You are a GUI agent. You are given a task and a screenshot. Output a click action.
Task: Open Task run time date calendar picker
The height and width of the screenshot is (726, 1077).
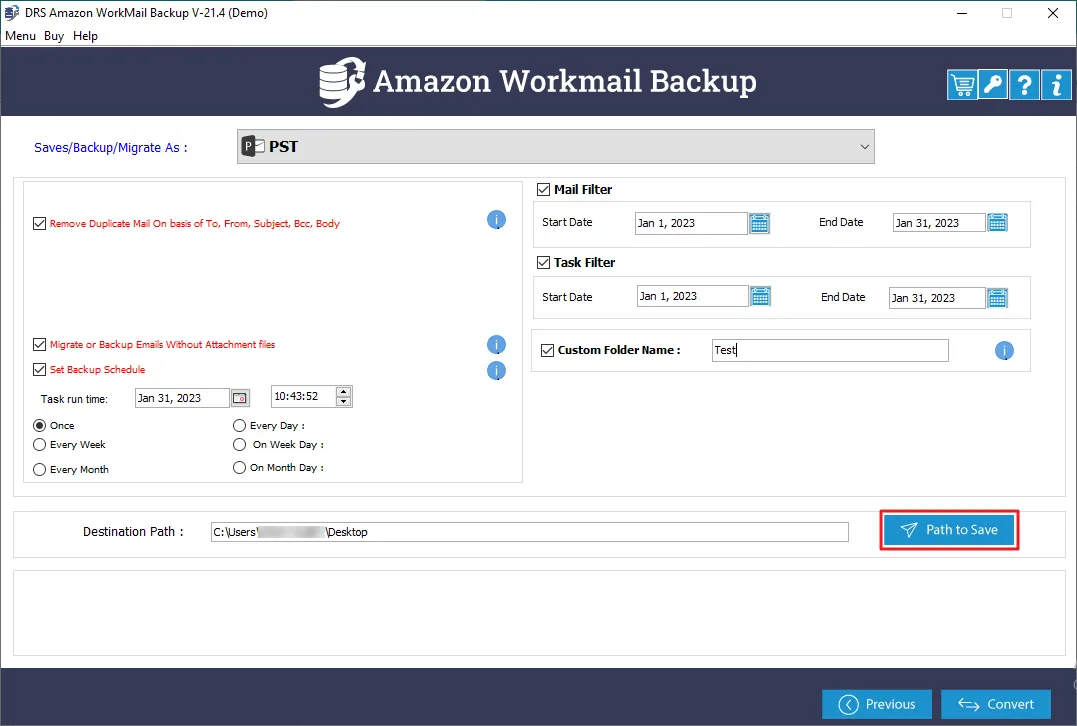[240, 398]
